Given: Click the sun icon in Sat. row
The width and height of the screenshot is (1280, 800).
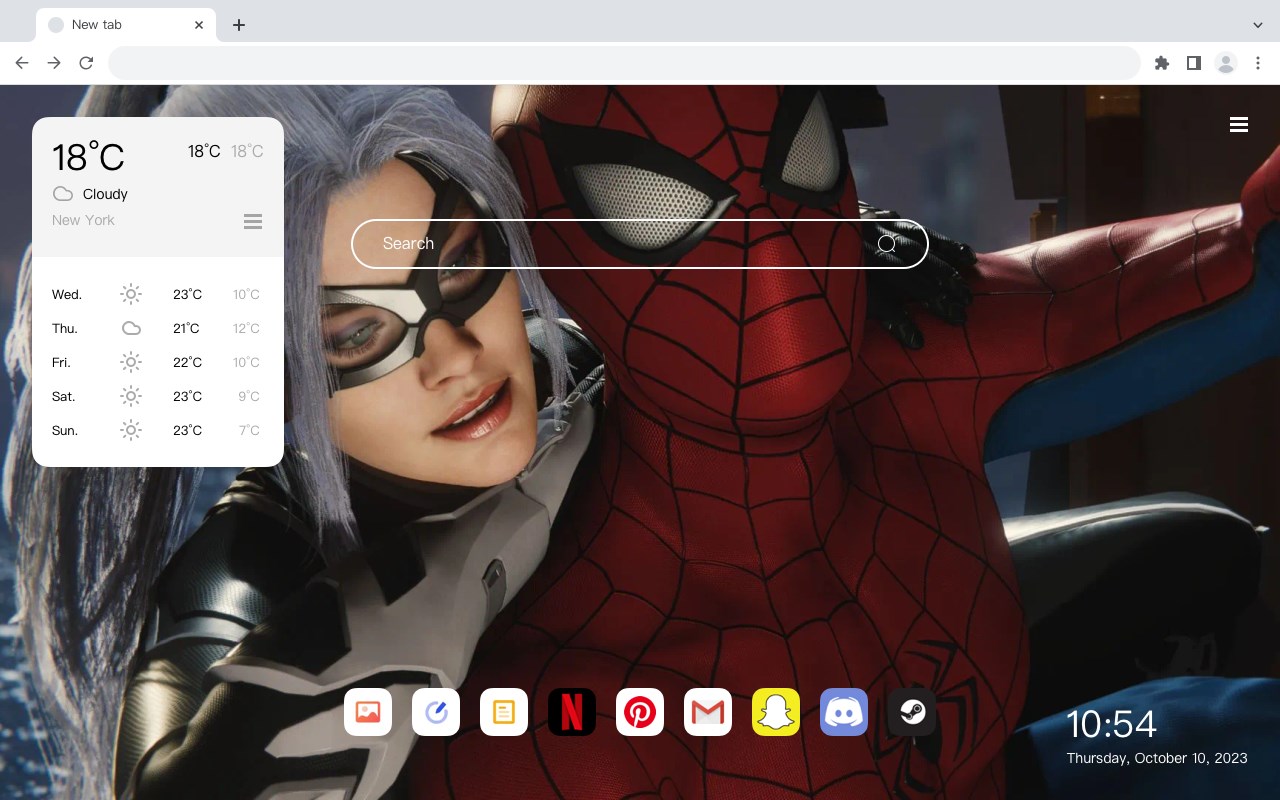Looking at the screenshot, I should tap(131, 396).
